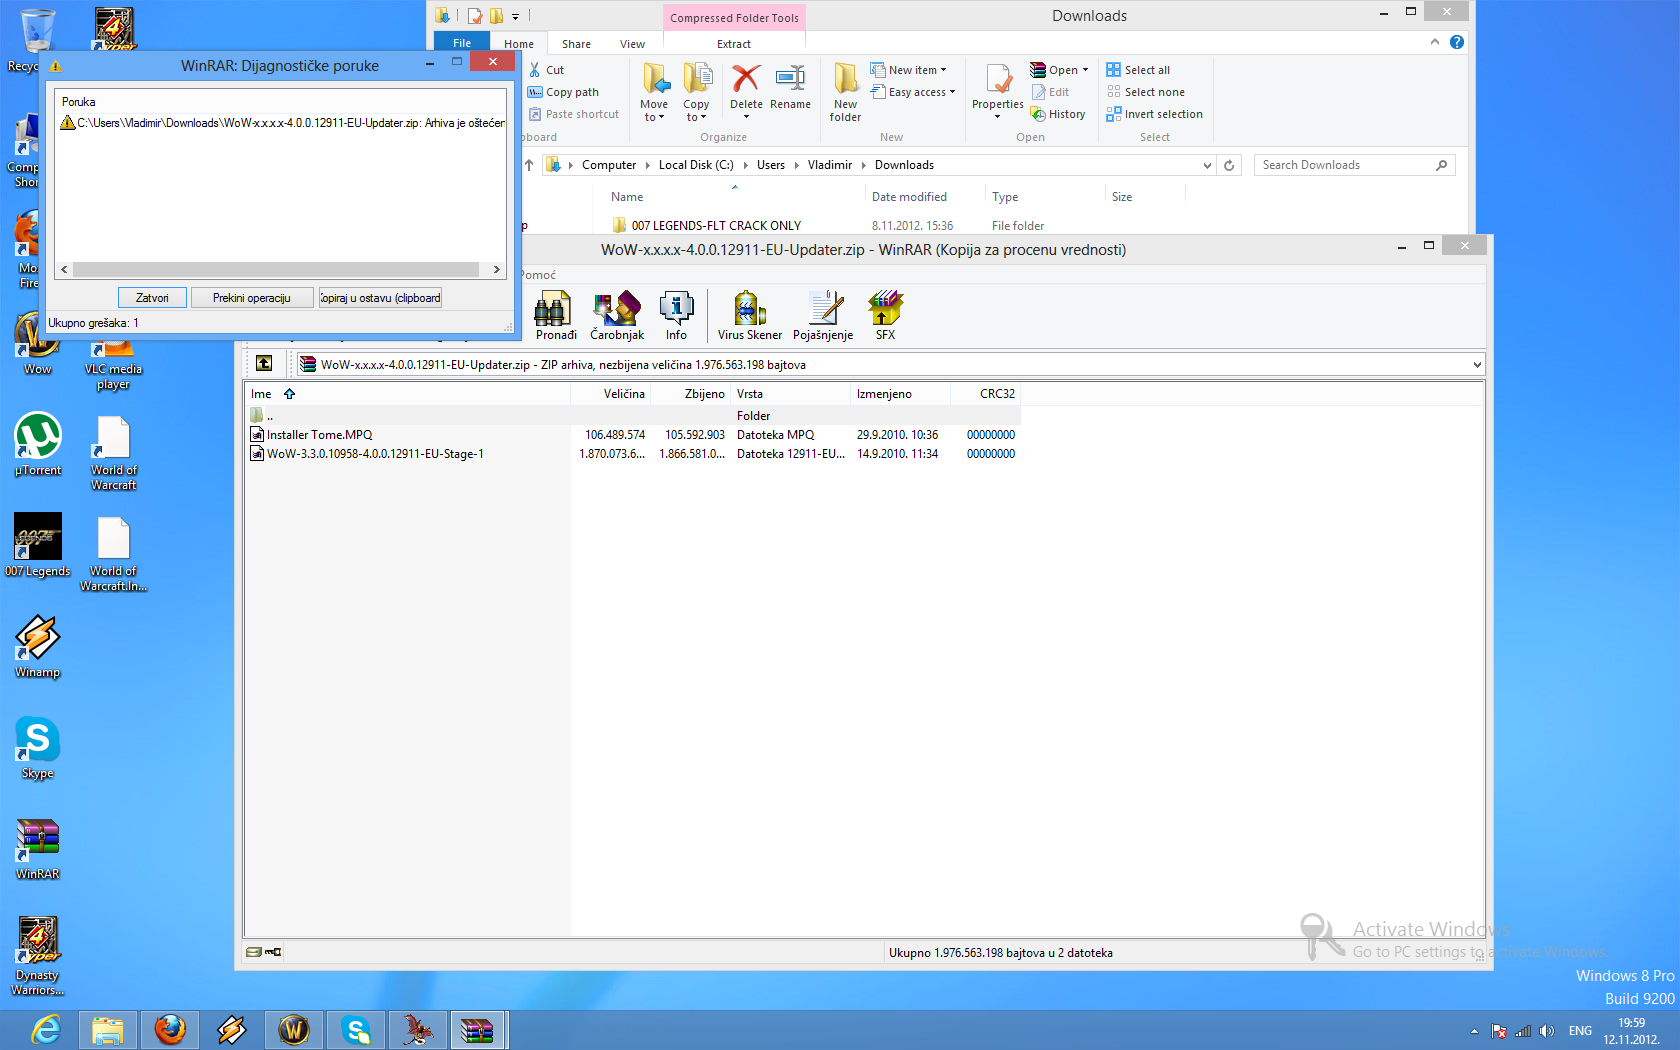Screen dimensions: 1680x1050
Task: Create a New folder from Explorer ribbon
Action: coord(845,92)
